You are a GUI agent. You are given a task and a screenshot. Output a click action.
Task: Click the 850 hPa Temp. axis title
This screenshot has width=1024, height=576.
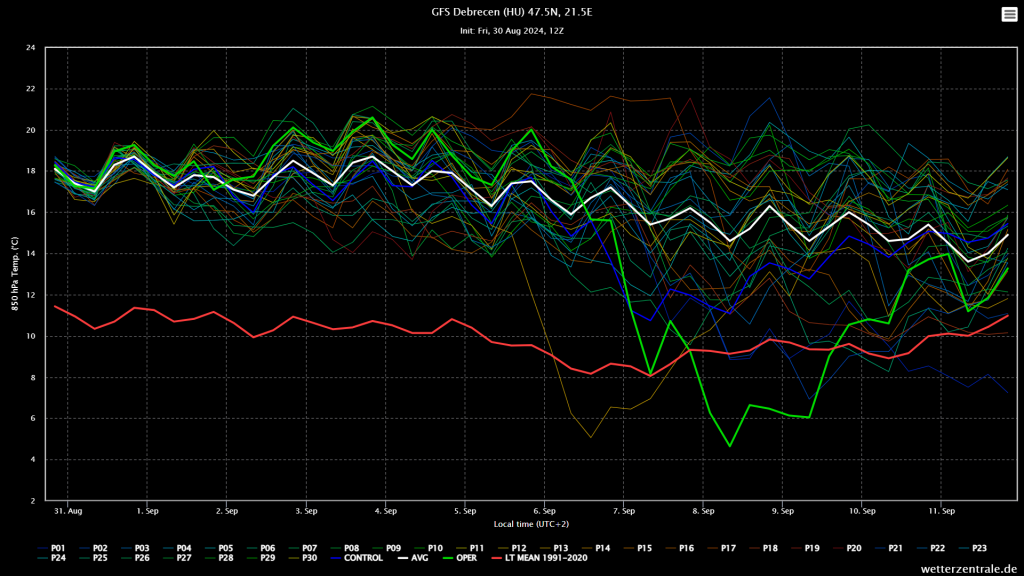click(15, 273)
